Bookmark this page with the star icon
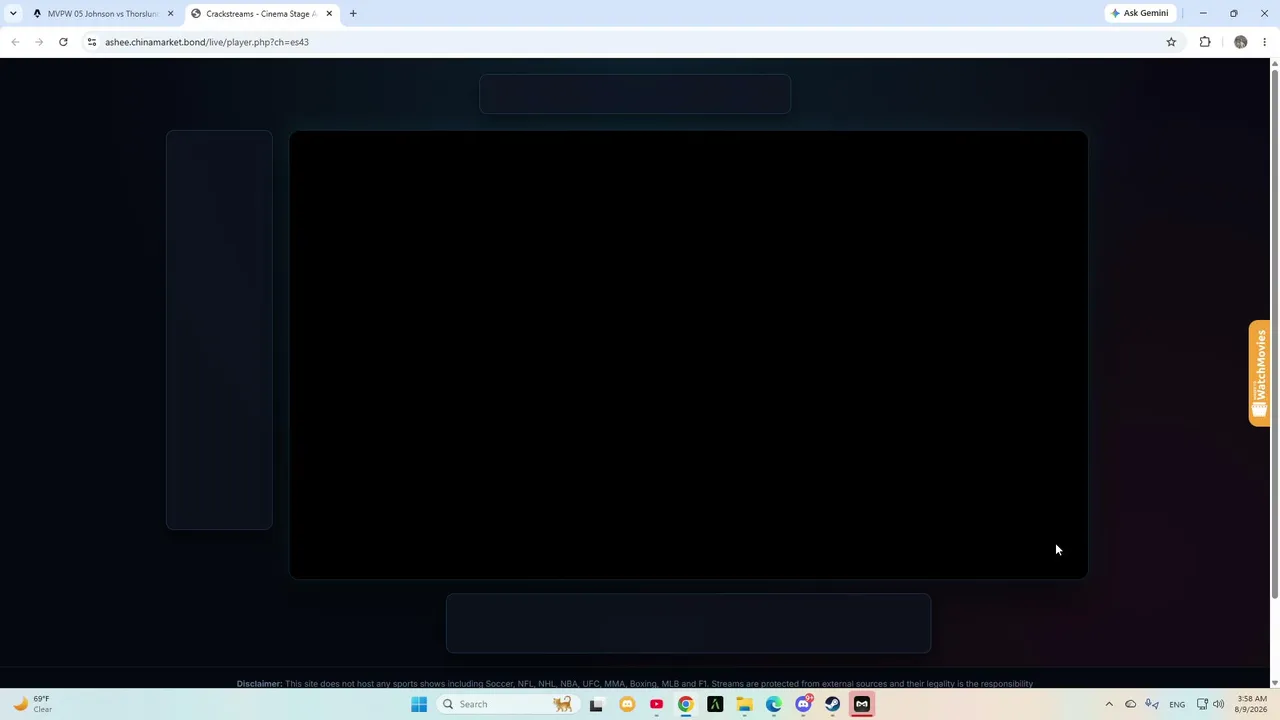This screenshot has height=720, width=1280. pos(1171,42)
